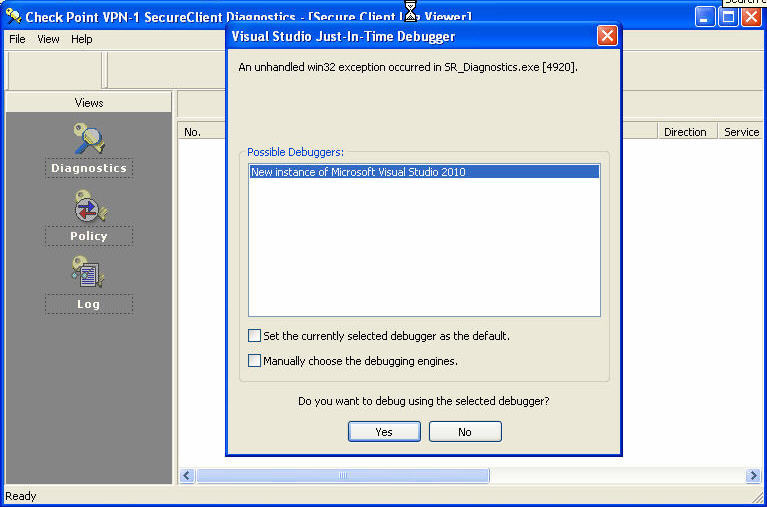Click No to decline debugging
This screenshot has height=507, width=767.
465,432
